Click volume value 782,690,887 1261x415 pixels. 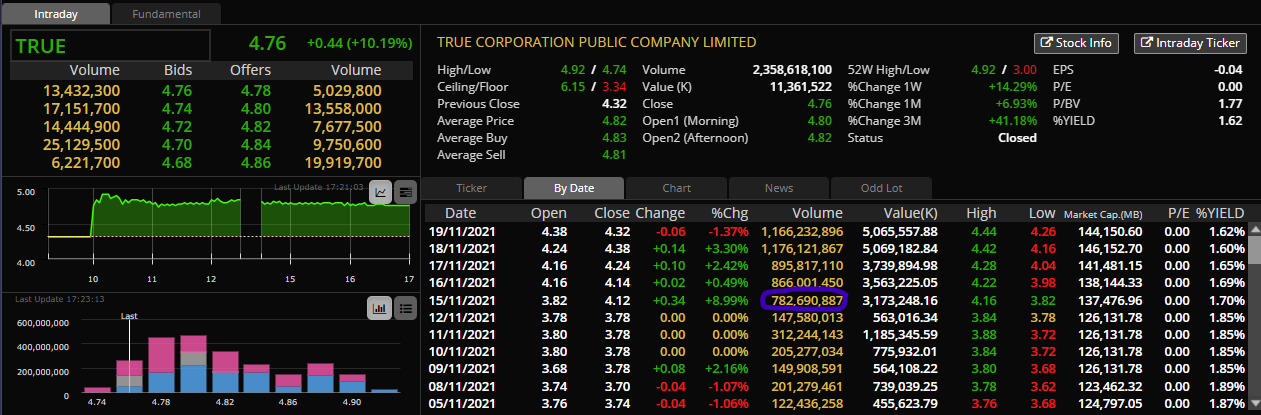tap(805, 299)
